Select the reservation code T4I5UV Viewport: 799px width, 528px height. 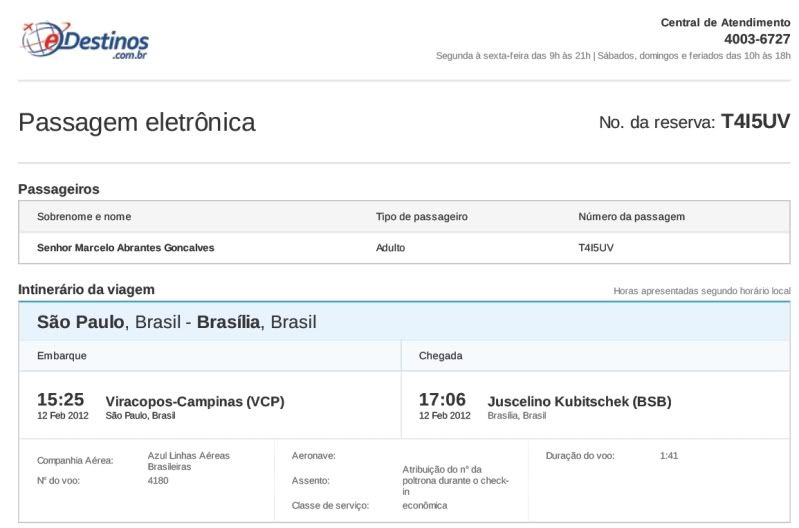pyautogui.click(x=755, y=121)
